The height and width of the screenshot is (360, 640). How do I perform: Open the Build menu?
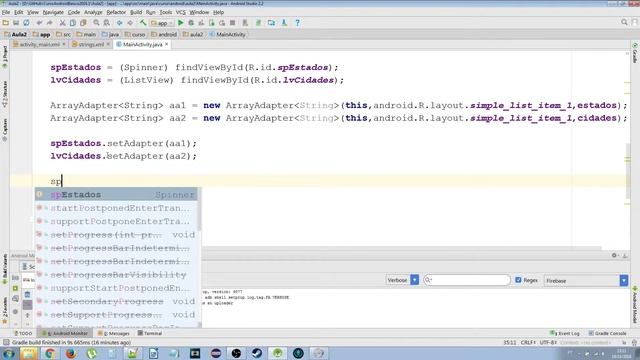click(136, 12)
